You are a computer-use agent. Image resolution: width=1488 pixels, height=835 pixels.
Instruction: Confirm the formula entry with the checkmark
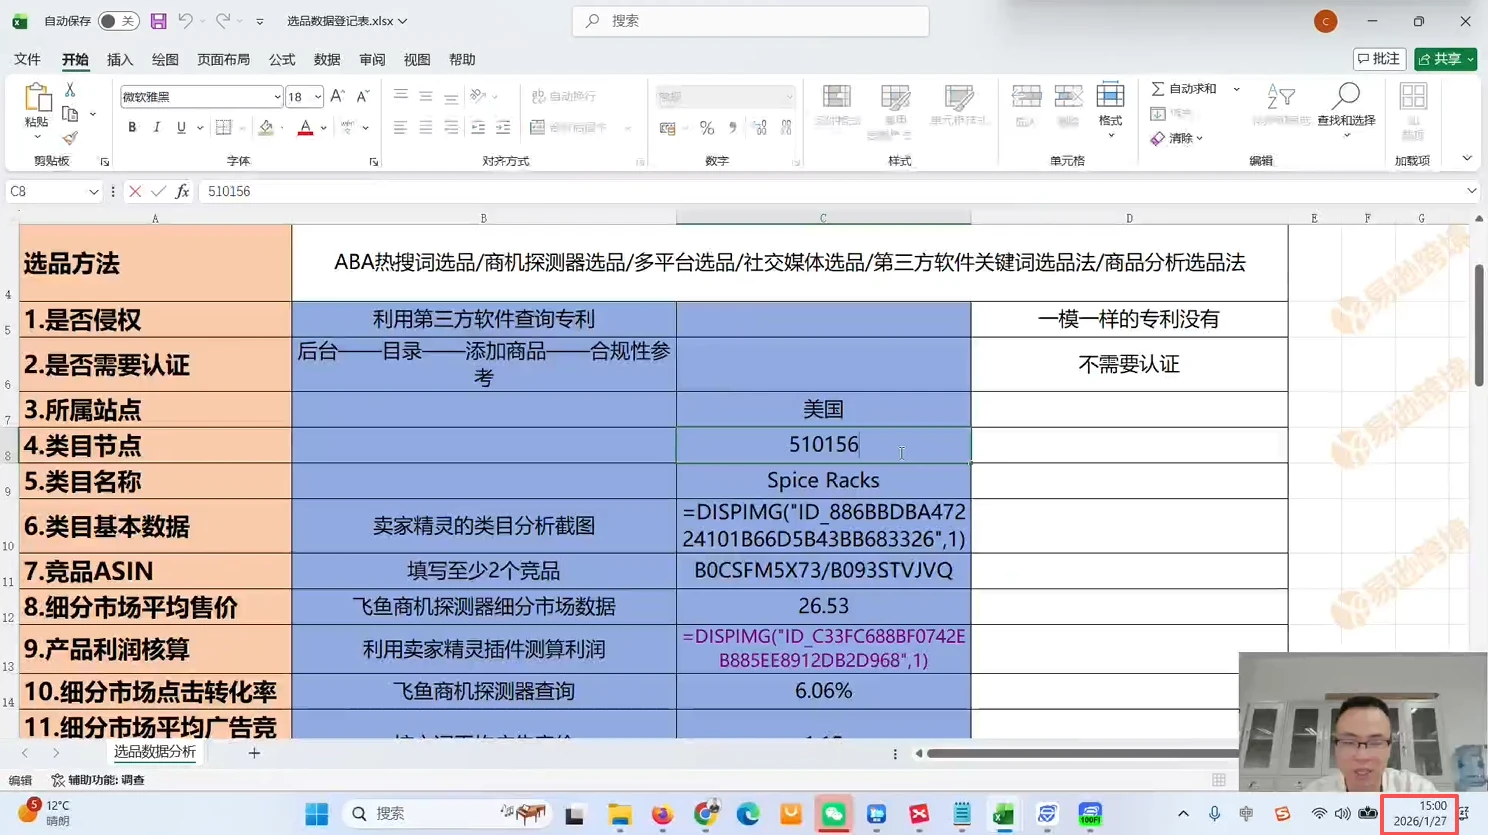(x=160, y=191)
